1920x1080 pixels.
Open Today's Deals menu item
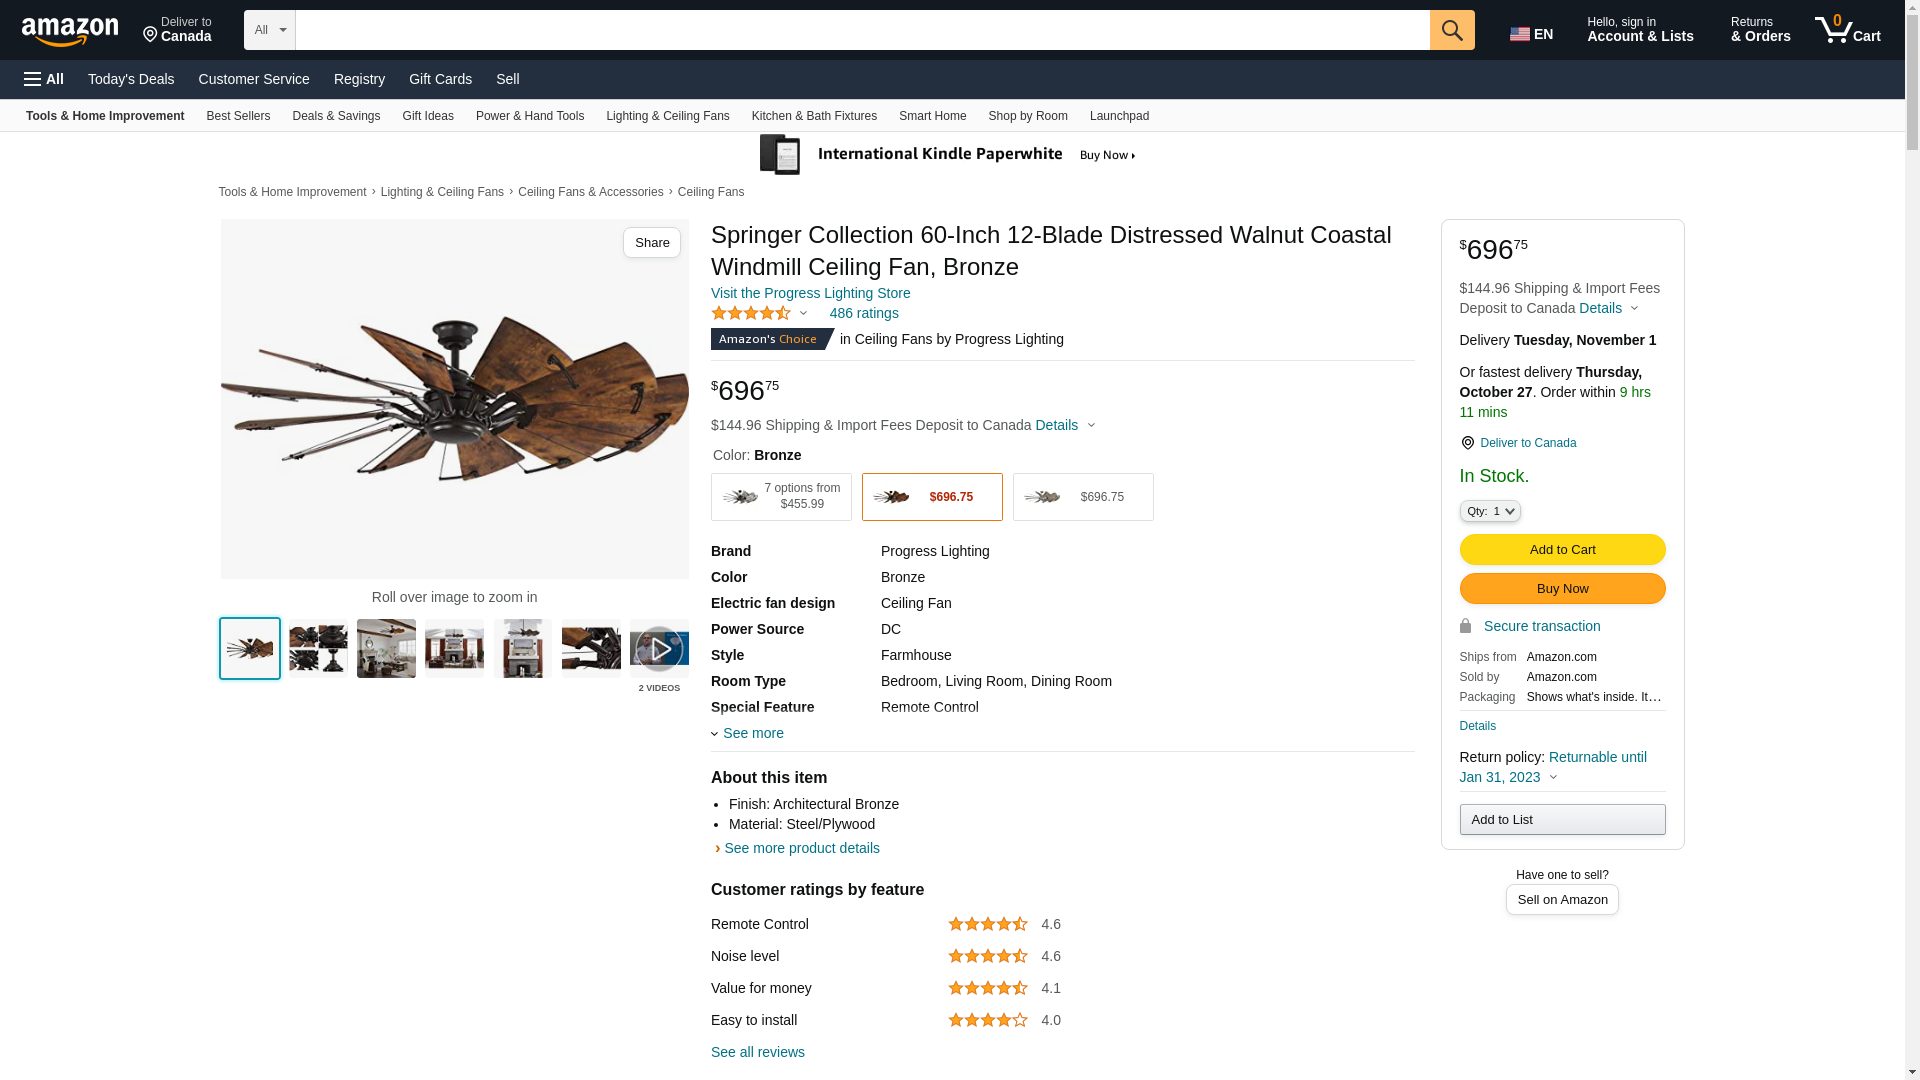[x=131, y=79]
